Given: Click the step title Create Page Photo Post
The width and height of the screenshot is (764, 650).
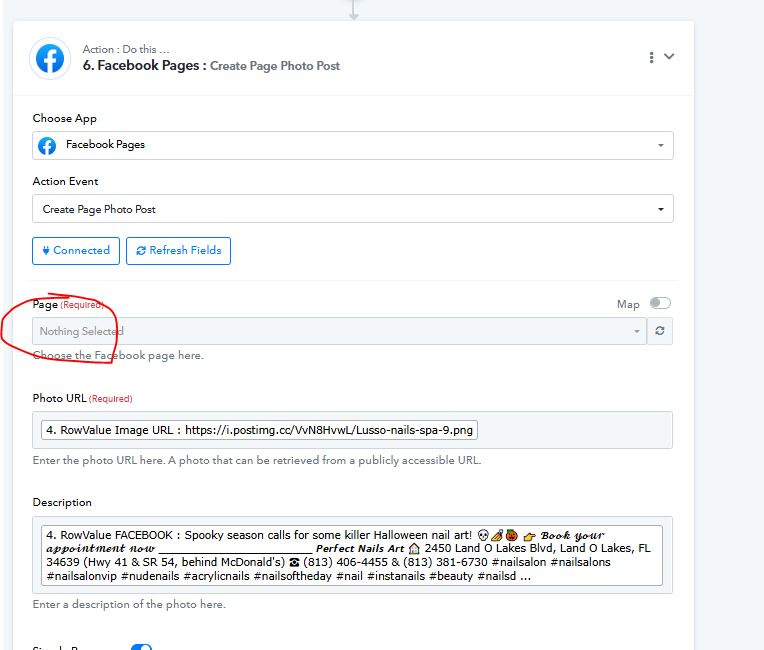Looking at the screenshot, I should click(x=275, y=66).
